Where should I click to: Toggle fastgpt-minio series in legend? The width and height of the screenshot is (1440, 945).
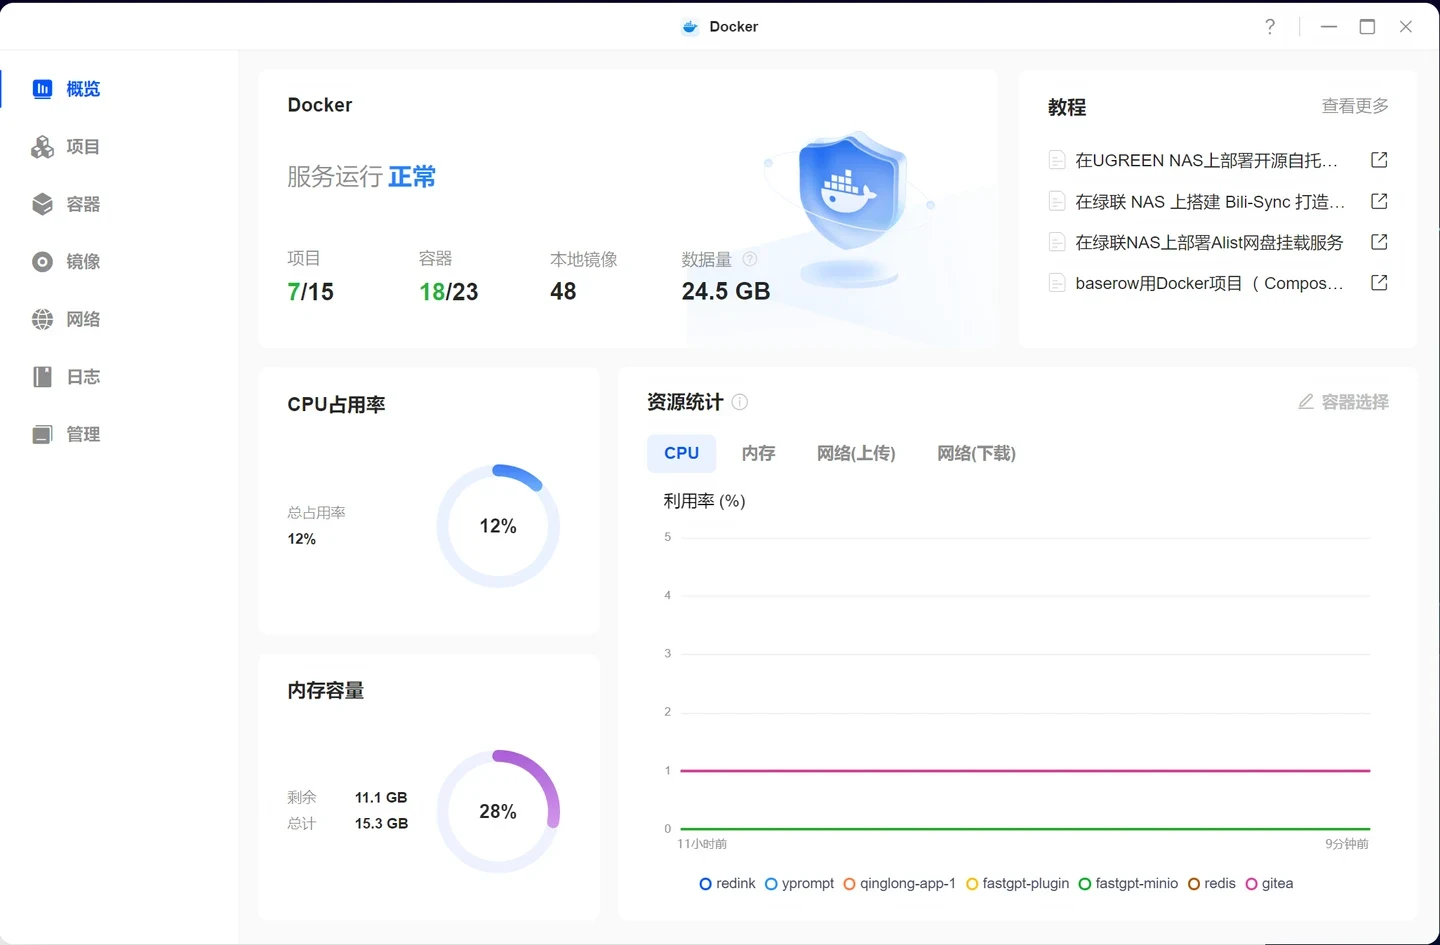(x=1129, y=884)
